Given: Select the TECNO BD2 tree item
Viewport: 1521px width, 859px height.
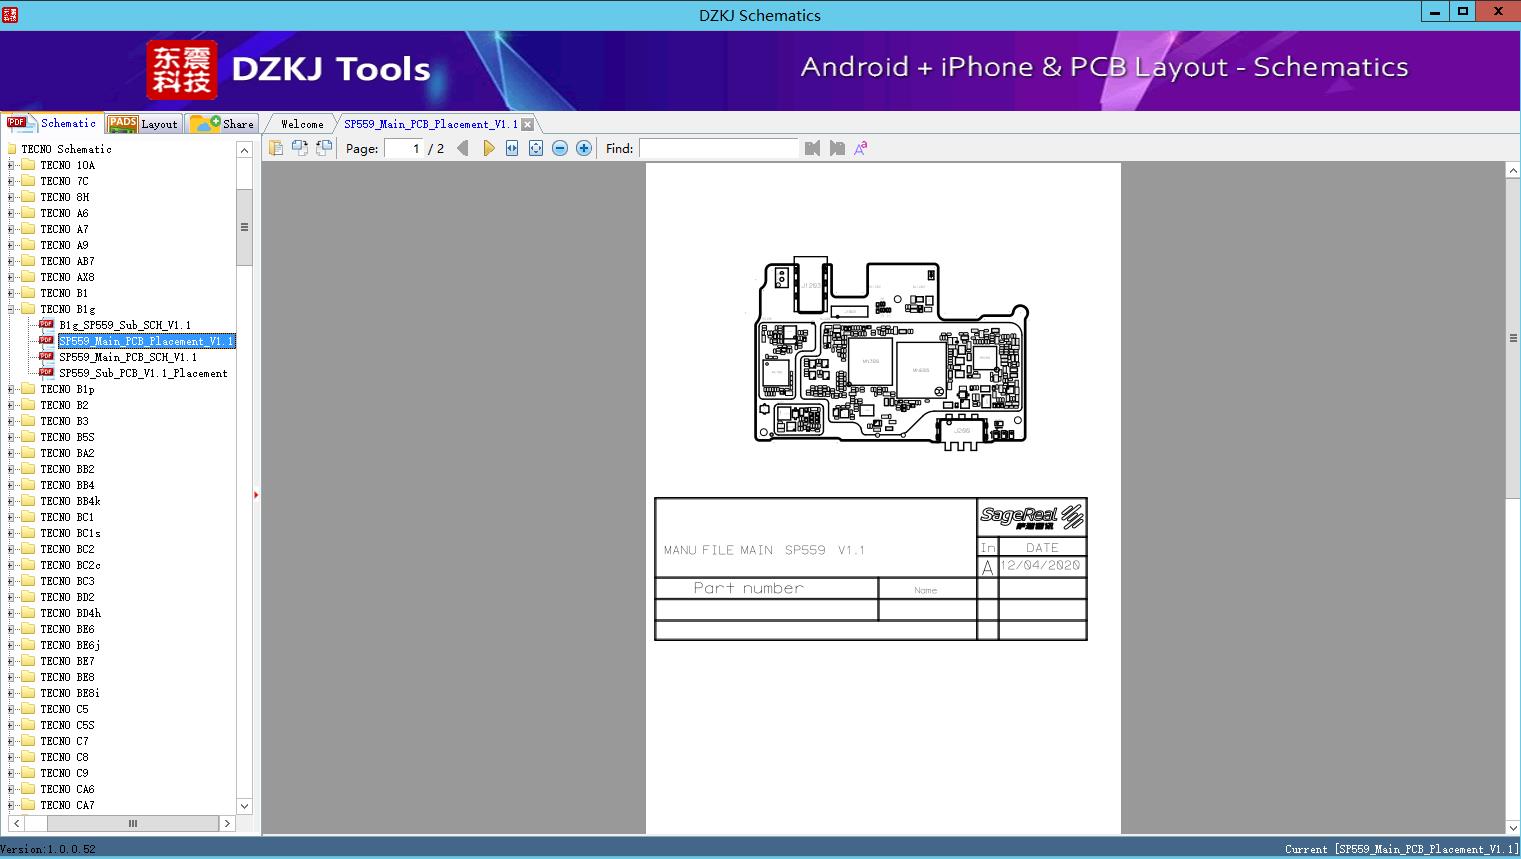Looking at the screenshot, I should click(x=67, y=597).
